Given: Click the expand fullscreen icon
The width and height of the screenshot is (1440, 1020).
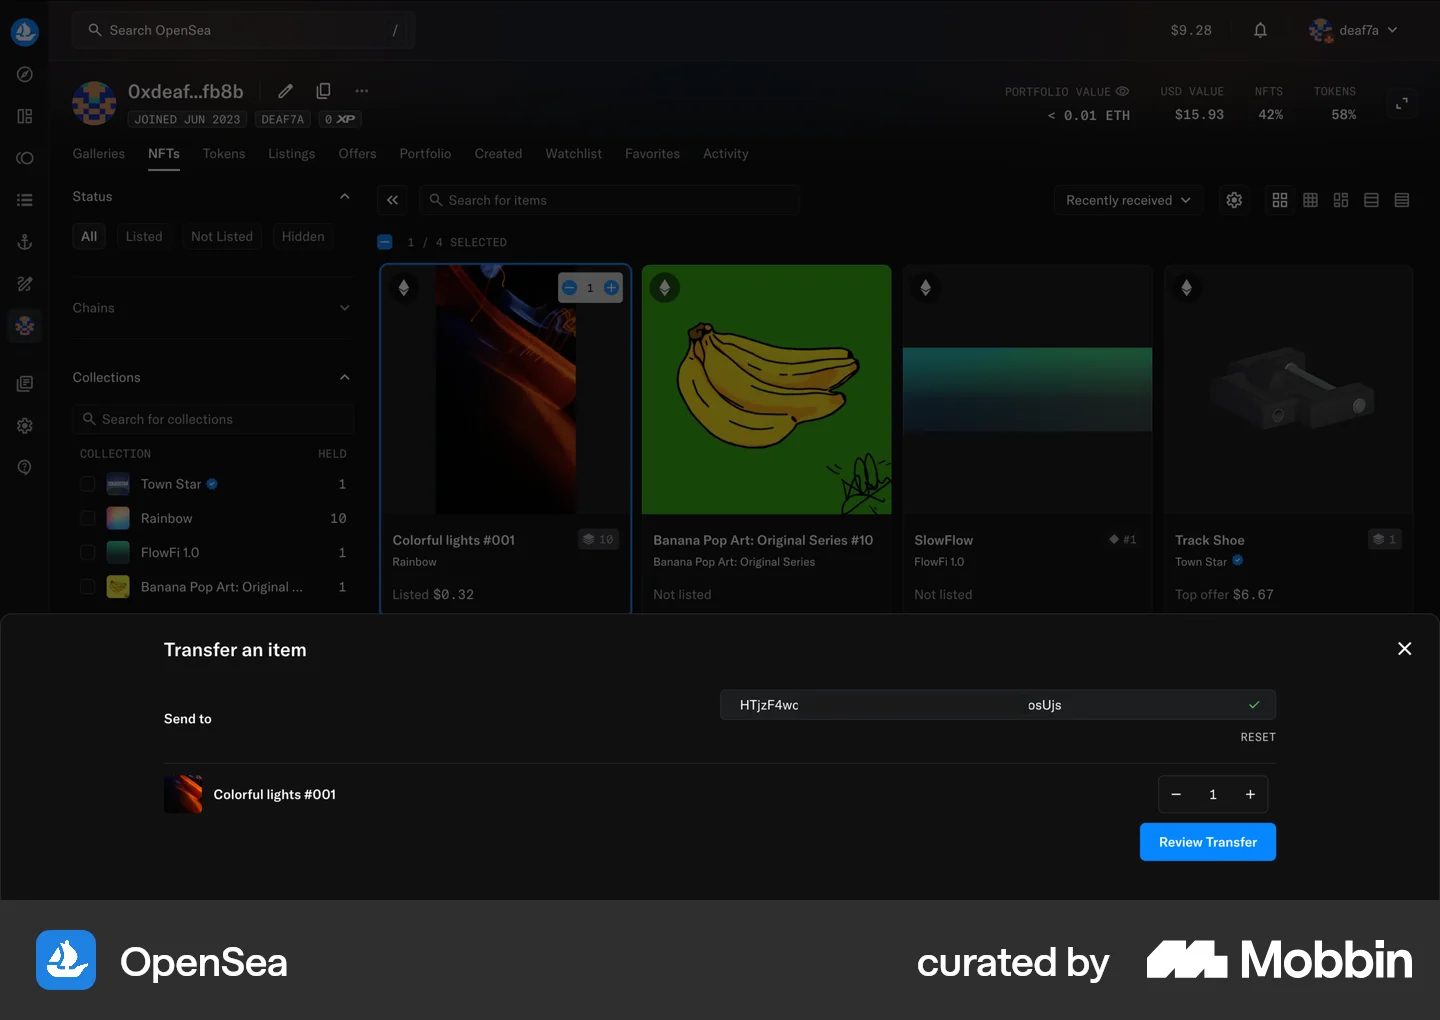Looking at the screenshot, I should [1402, 103].
